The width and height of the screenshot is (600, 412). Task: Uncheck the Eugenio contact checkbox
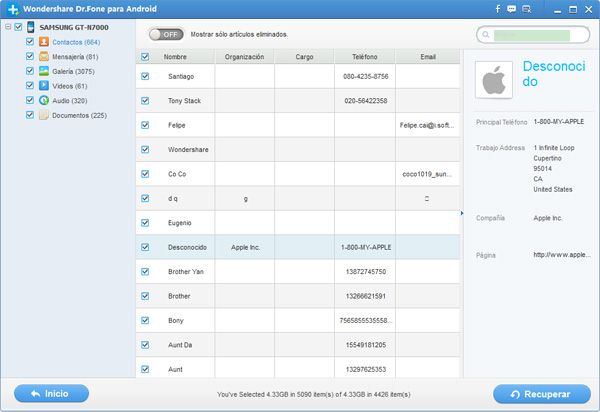pyautogui.click(x=145, y=223)
